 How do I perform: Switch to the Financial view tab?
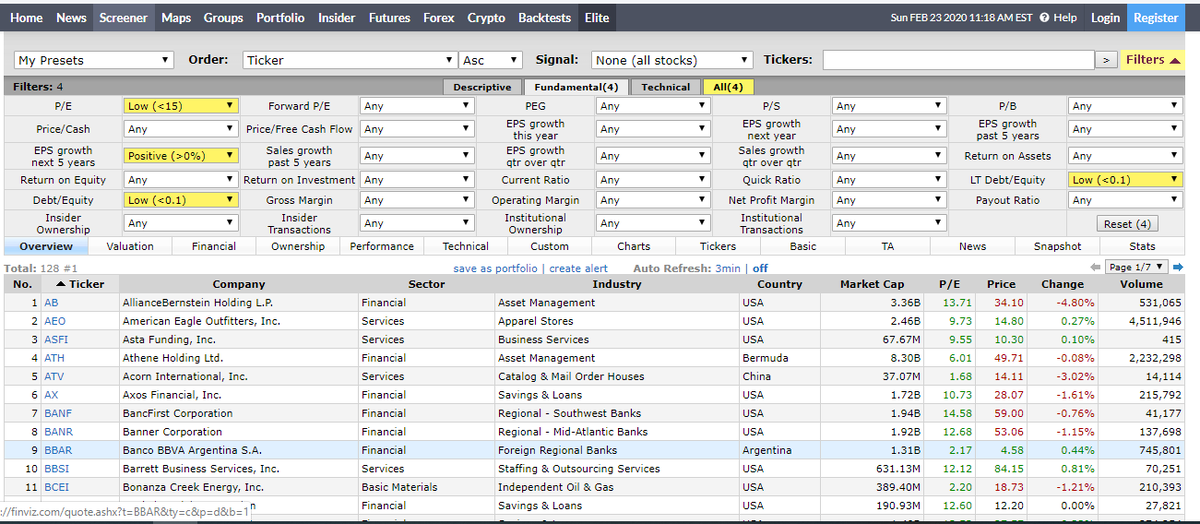pyautogui.click(x=214, y=246)
